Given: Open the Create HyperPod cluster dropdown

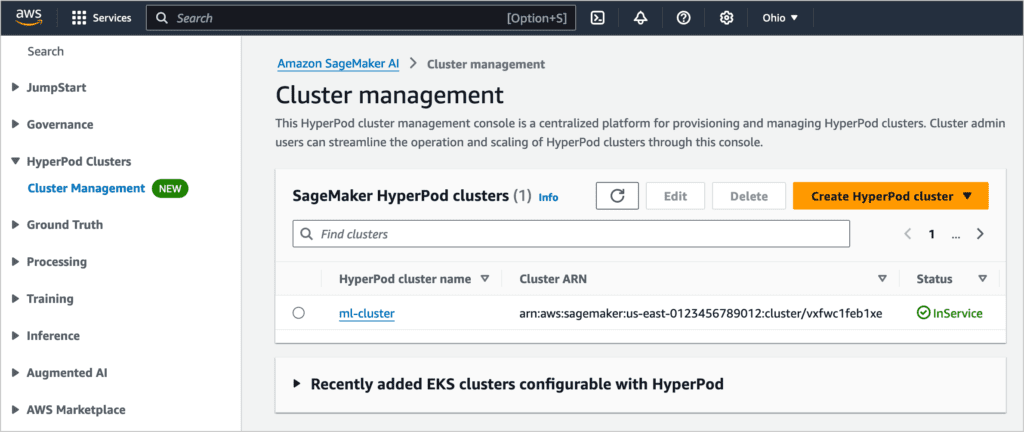Looking at the screenshot, I should tap(891, 196).
